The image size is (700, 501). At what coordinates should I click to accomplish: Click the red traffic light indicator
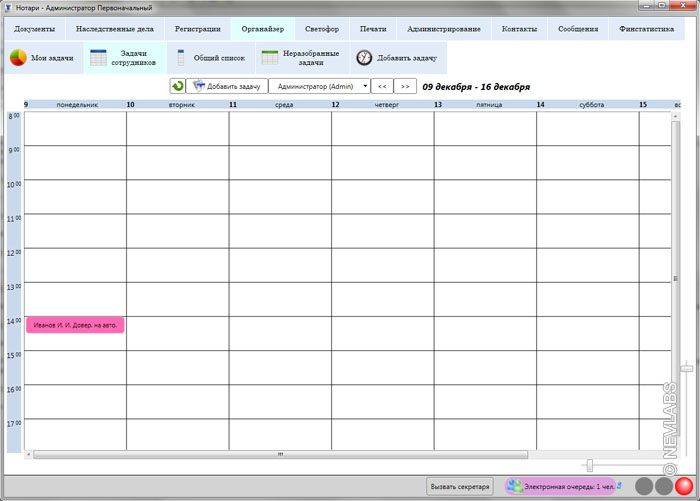(x=683, y=487)
